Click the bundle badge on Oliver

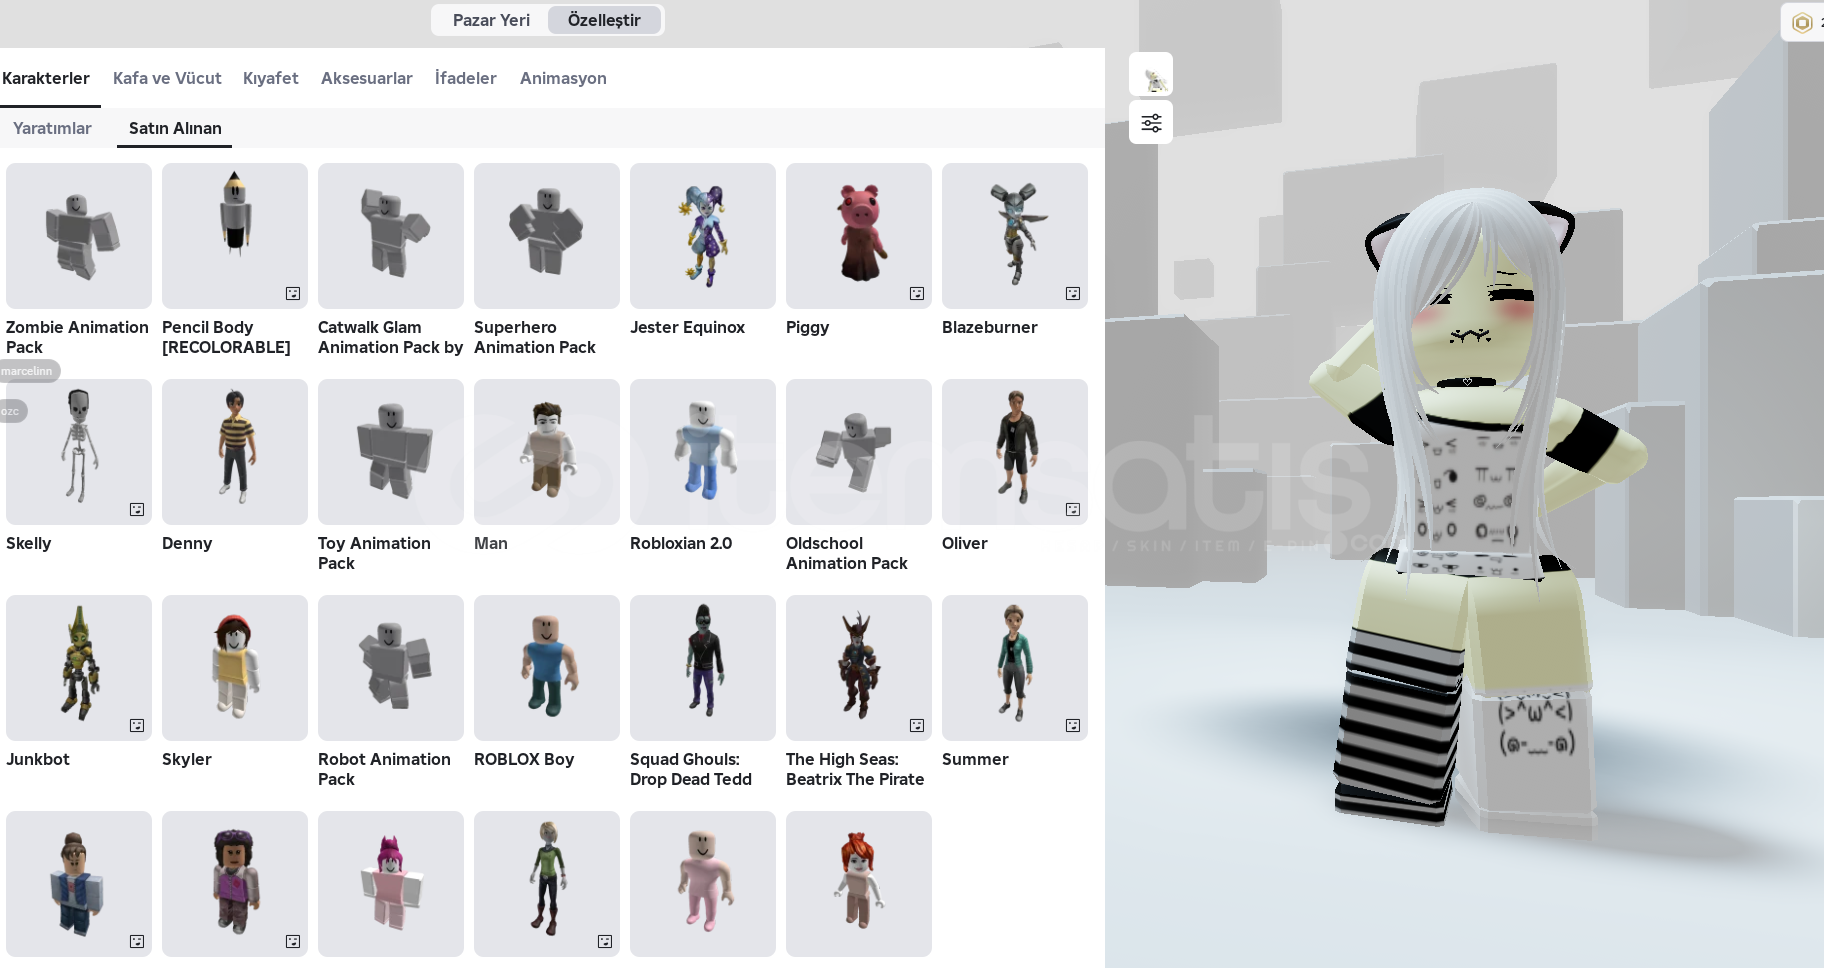coord(1073,509)
